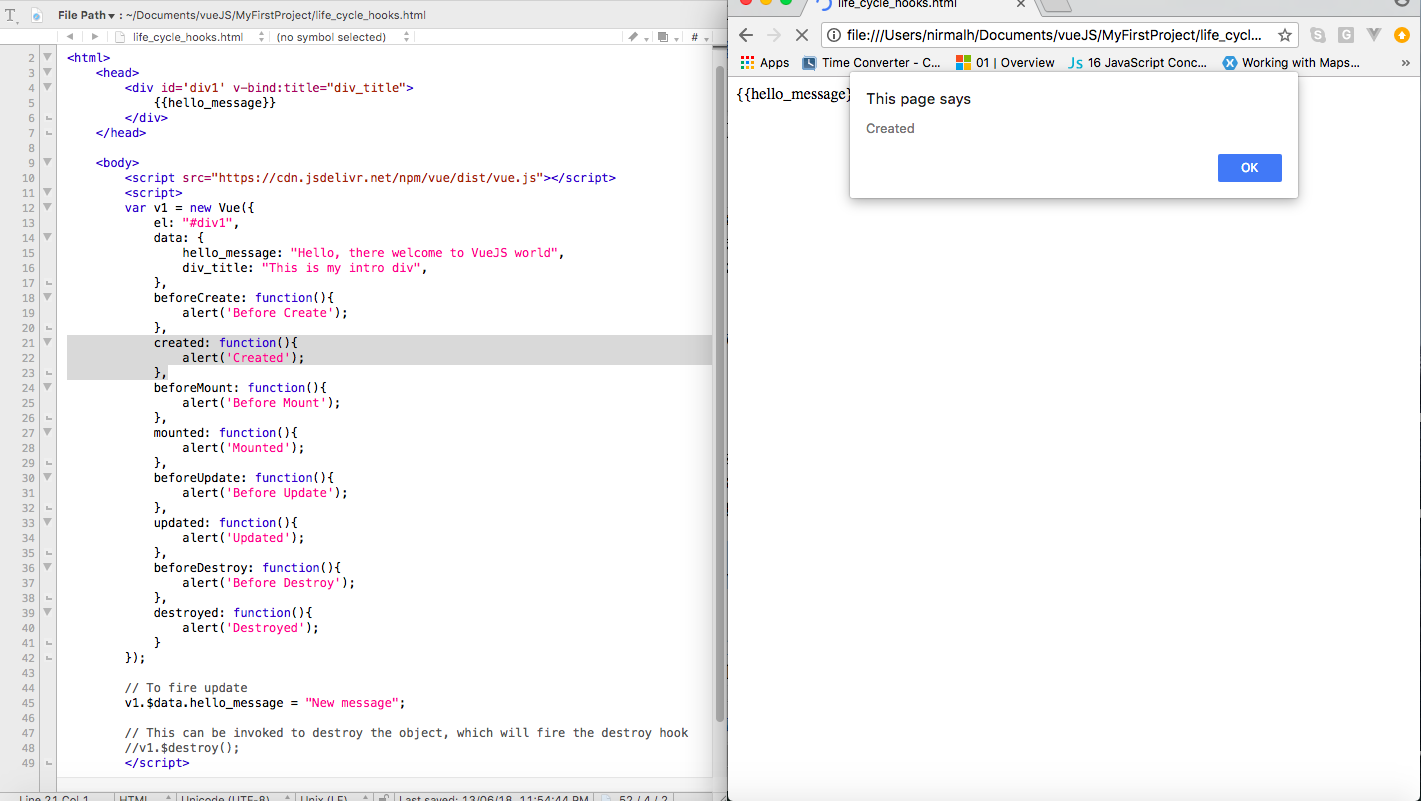Open the Unix (LF) line endings popup

(332, 798)
